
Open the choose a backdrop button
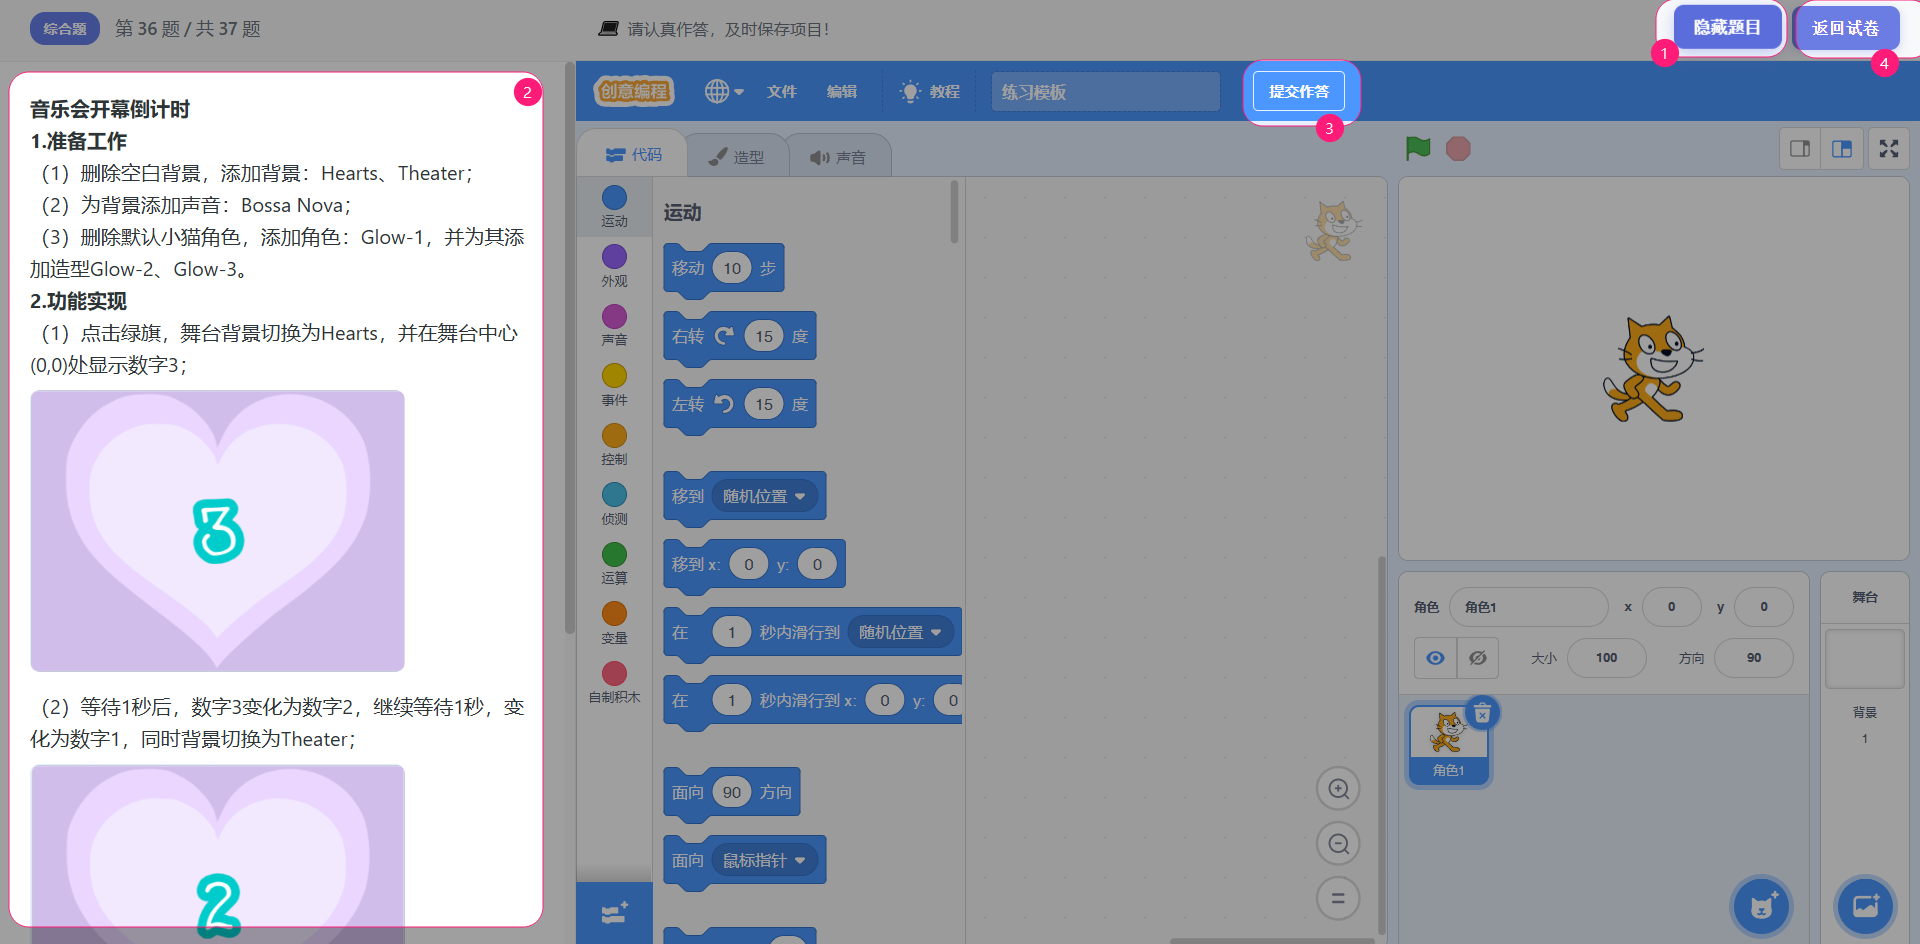click(x=1865, y=906)
